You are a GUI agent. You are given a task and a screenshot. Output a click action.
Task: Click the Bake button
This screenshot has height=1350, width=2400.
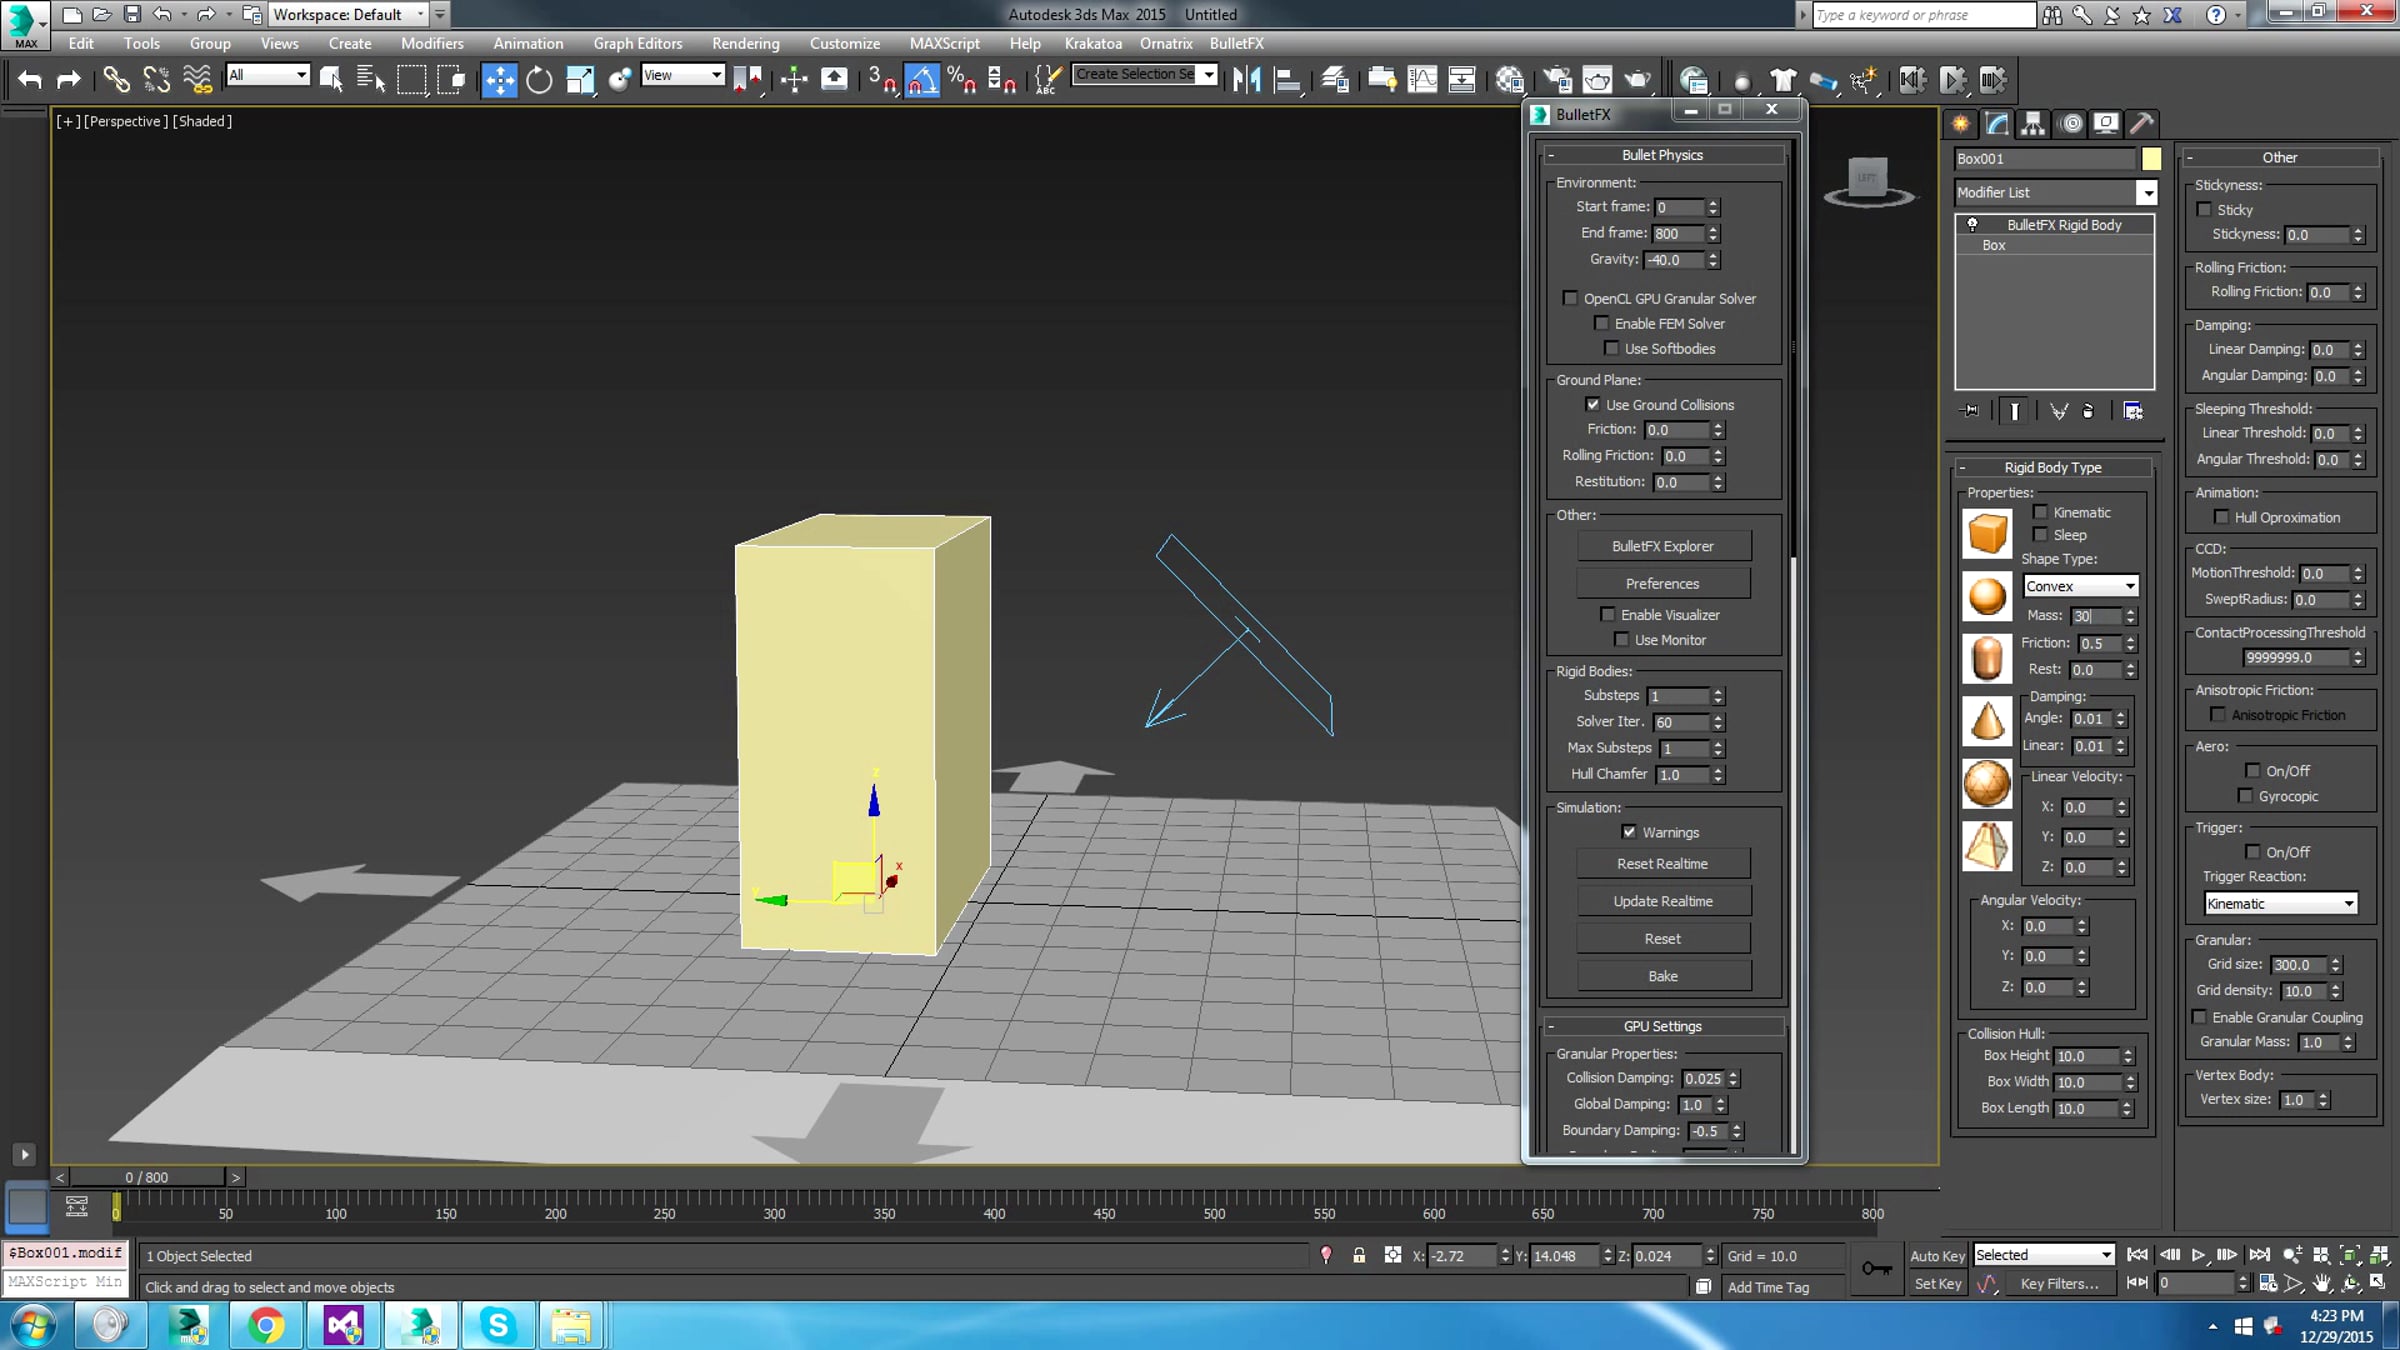tap(1662, 976)
